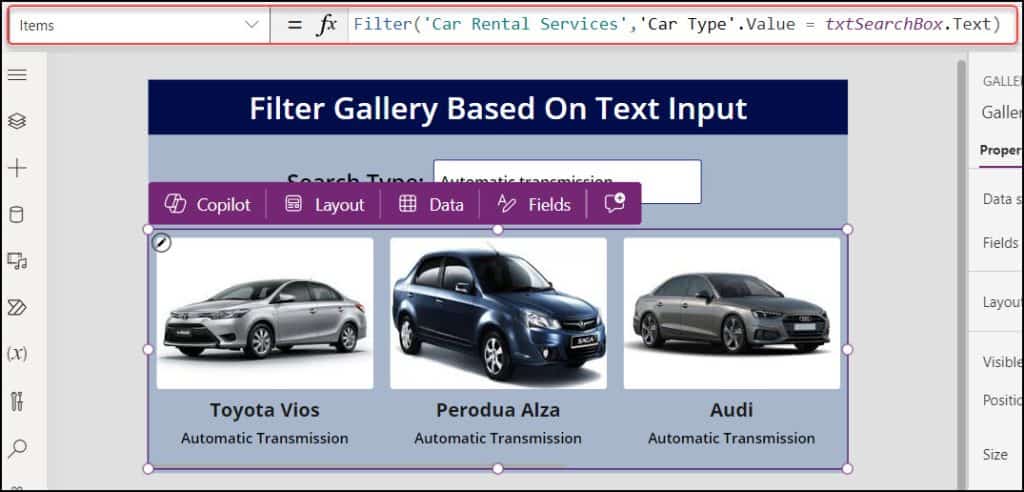Click the Search magnifier icon in sidebar
The image size is (1024, 492).
[x=17, y=448]
